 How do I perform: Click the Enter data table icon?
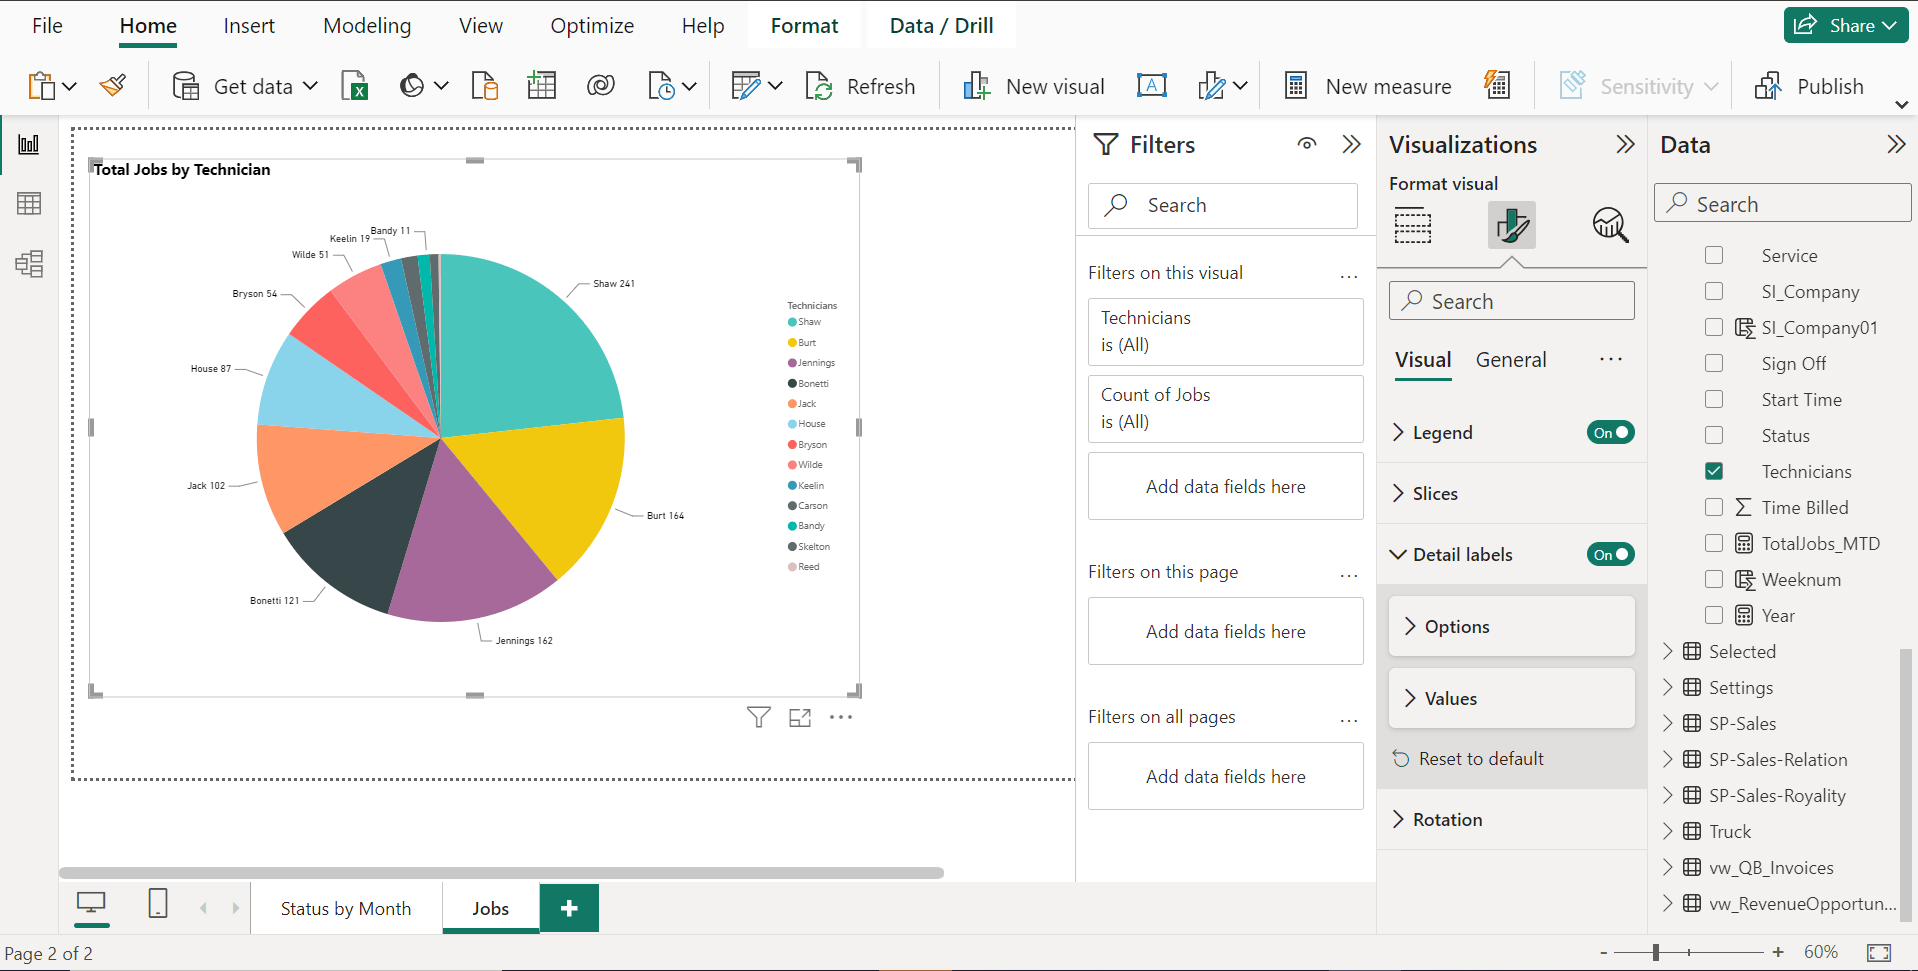tap(541, 86)
